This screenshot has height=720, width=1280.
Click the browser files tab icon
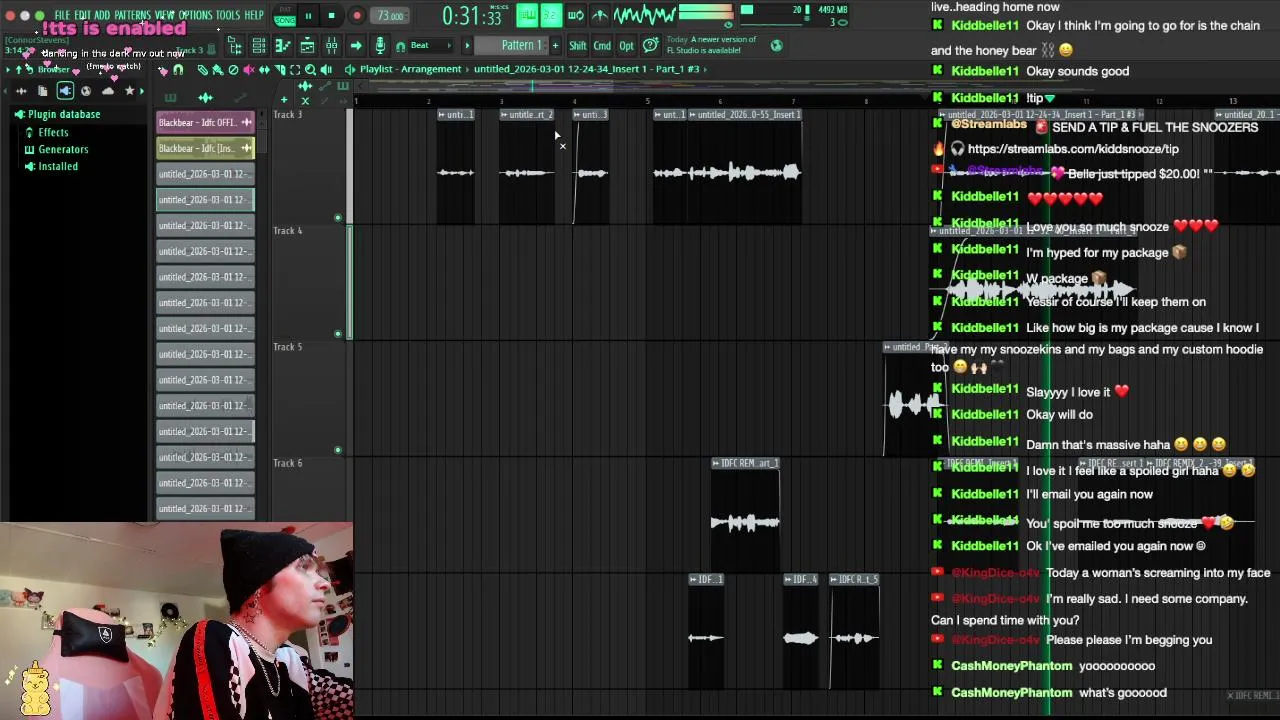(42, 91)
